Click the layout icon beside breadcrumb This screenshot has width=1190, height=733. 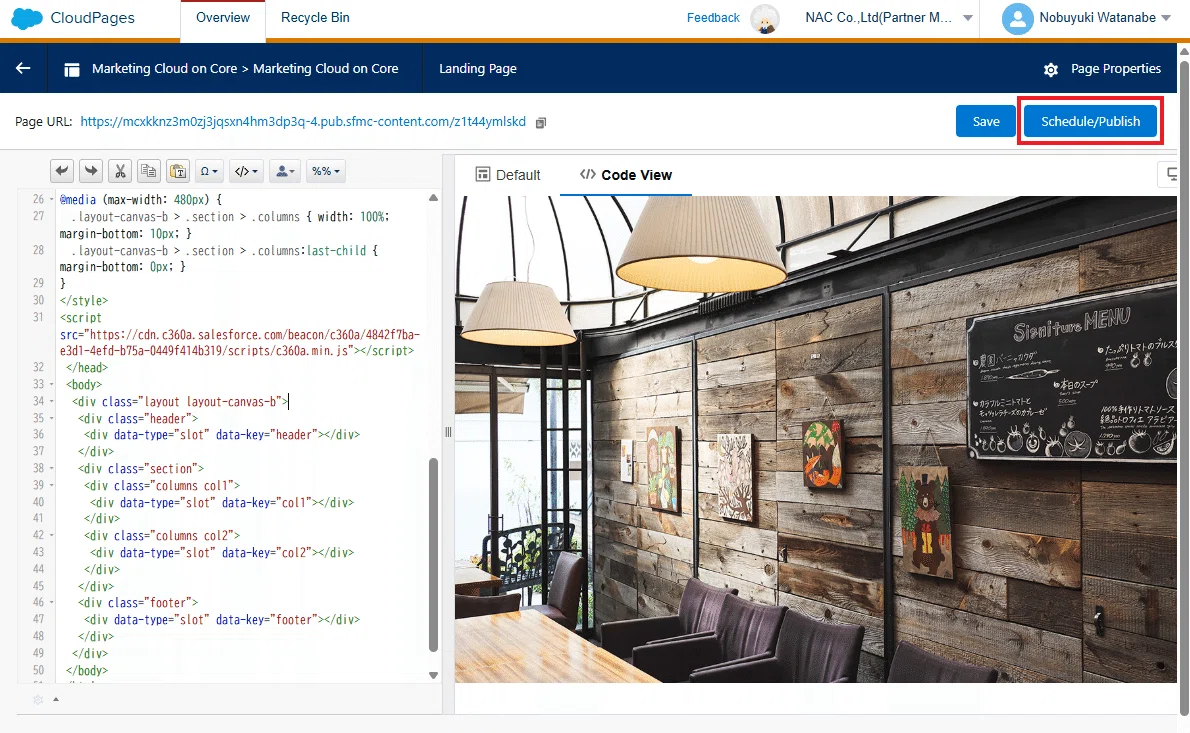coord(72,70)
